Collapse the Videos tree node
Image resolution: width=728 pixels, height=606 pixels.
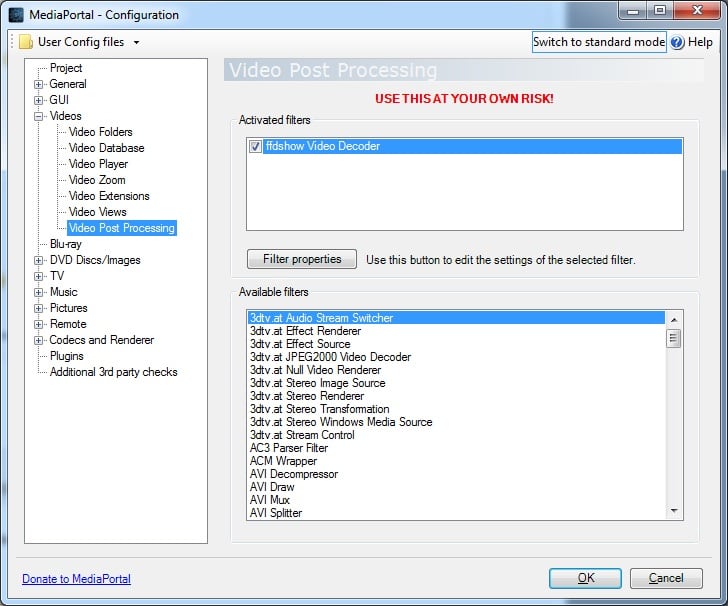(39, 116)
